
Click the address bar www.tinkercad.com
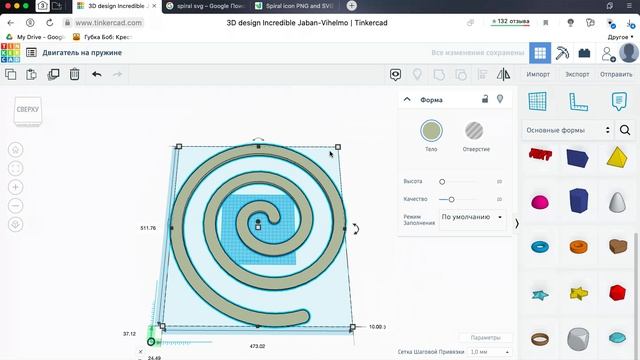109,23
